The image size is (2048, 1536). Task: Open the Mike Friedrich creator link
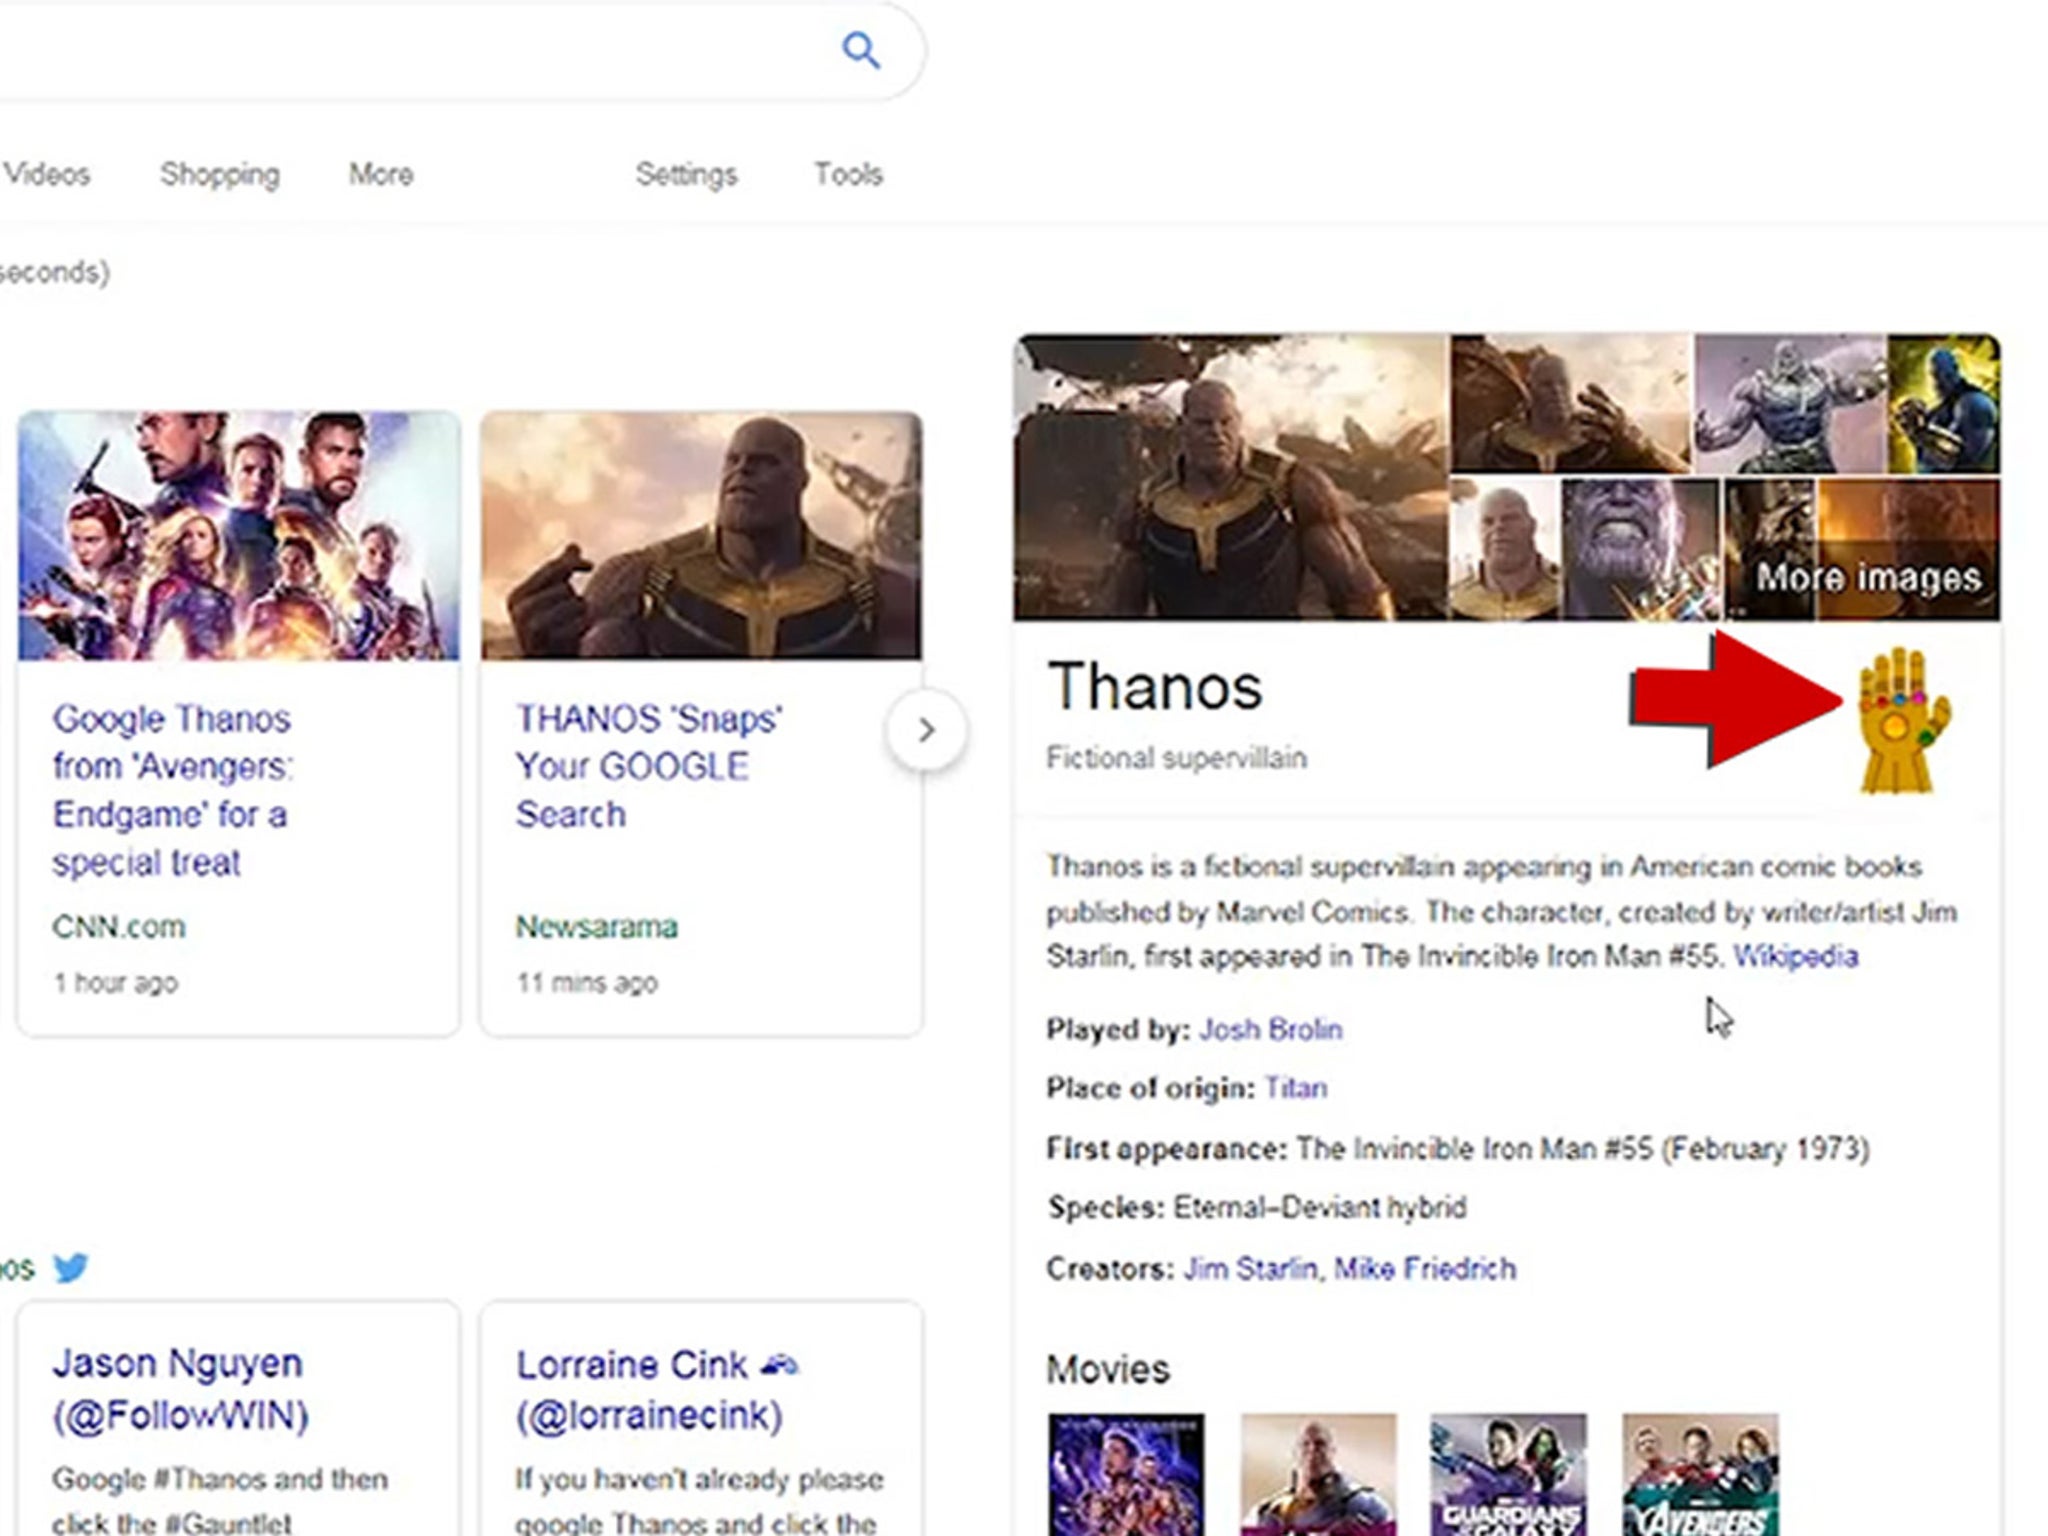(1425, 1269)
